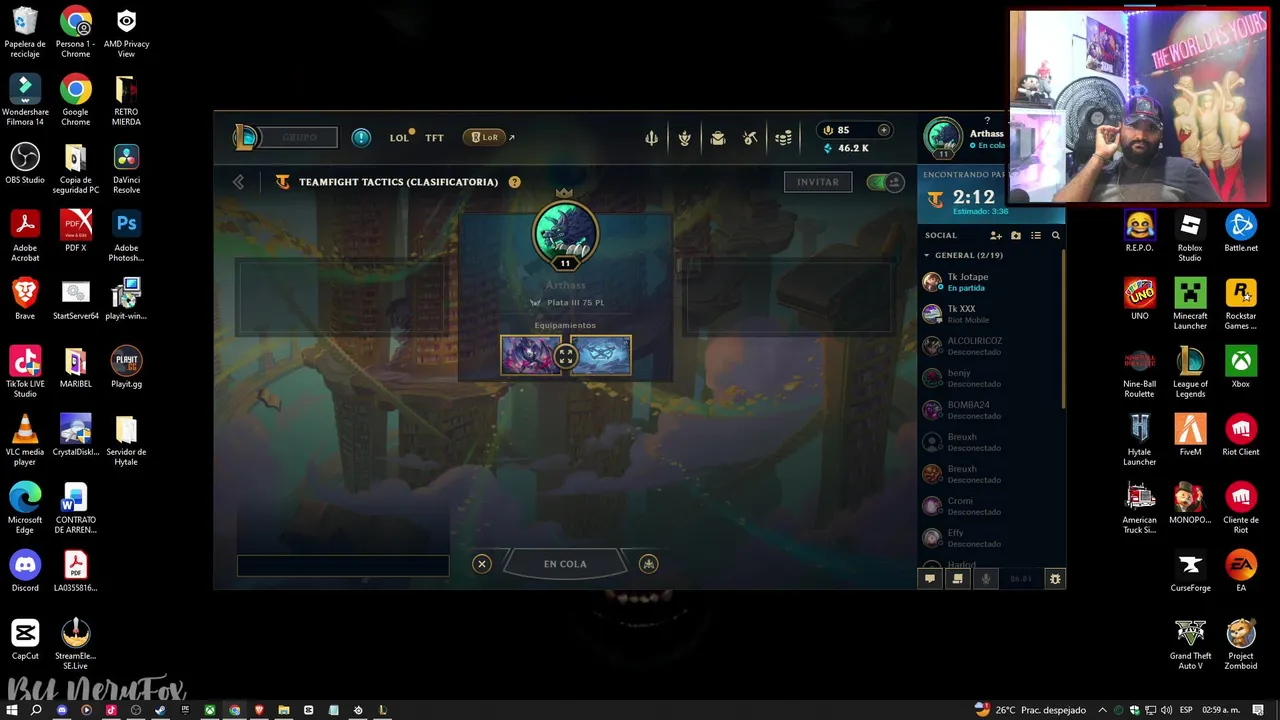The height and width of the screenshot is (720, 1280).
Task: Click the friends list scrollbar
Action: tap(1063, 328)
